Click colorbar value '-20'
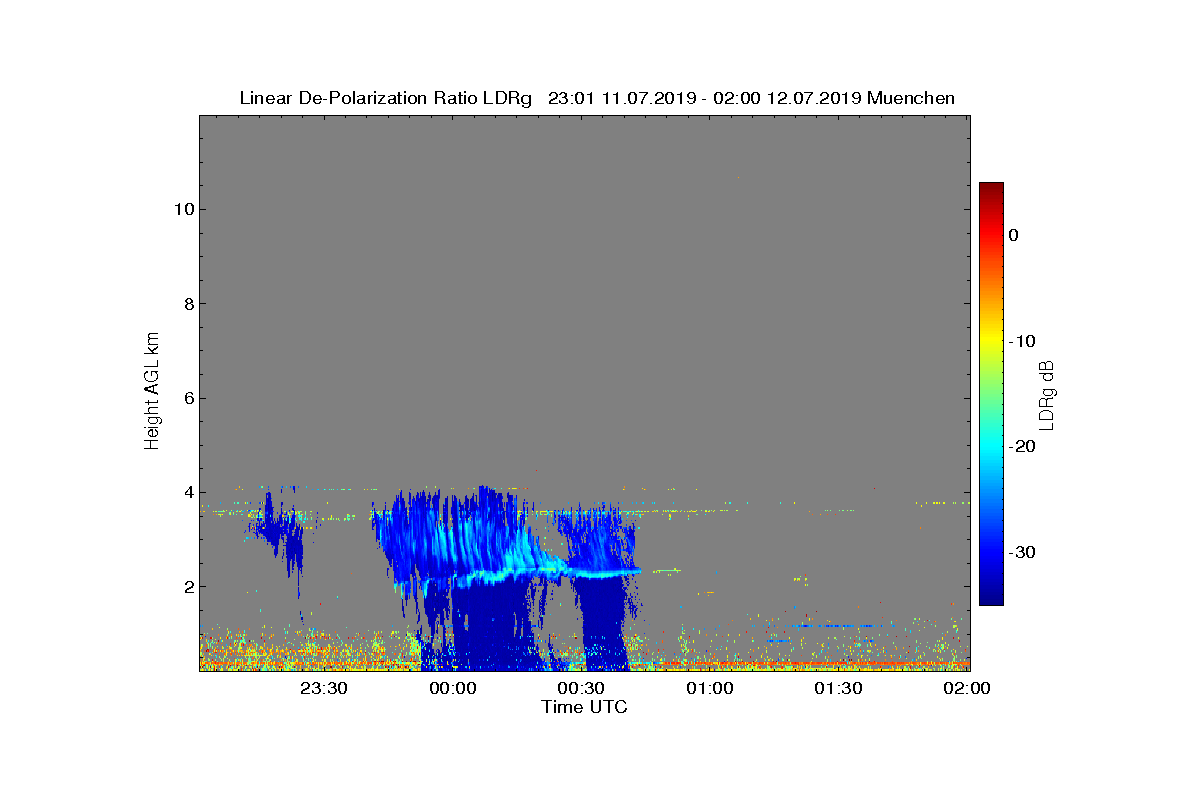This screenshot has height=800, width=1200. coord(1021,446)
